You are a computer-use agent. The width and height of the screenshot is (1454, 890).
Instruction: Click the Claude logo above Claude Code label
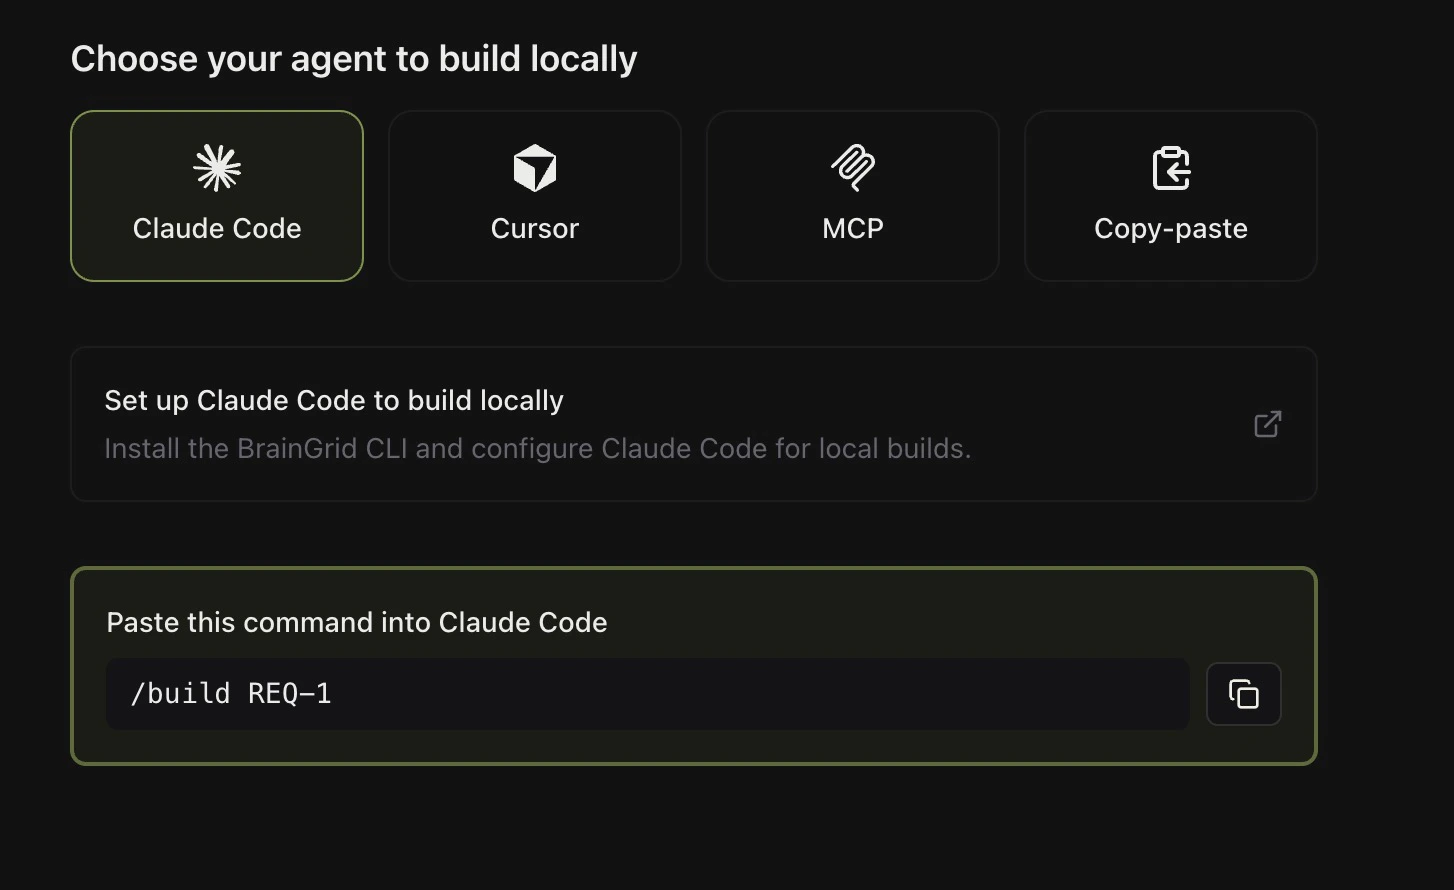click(x=217, y=168)
